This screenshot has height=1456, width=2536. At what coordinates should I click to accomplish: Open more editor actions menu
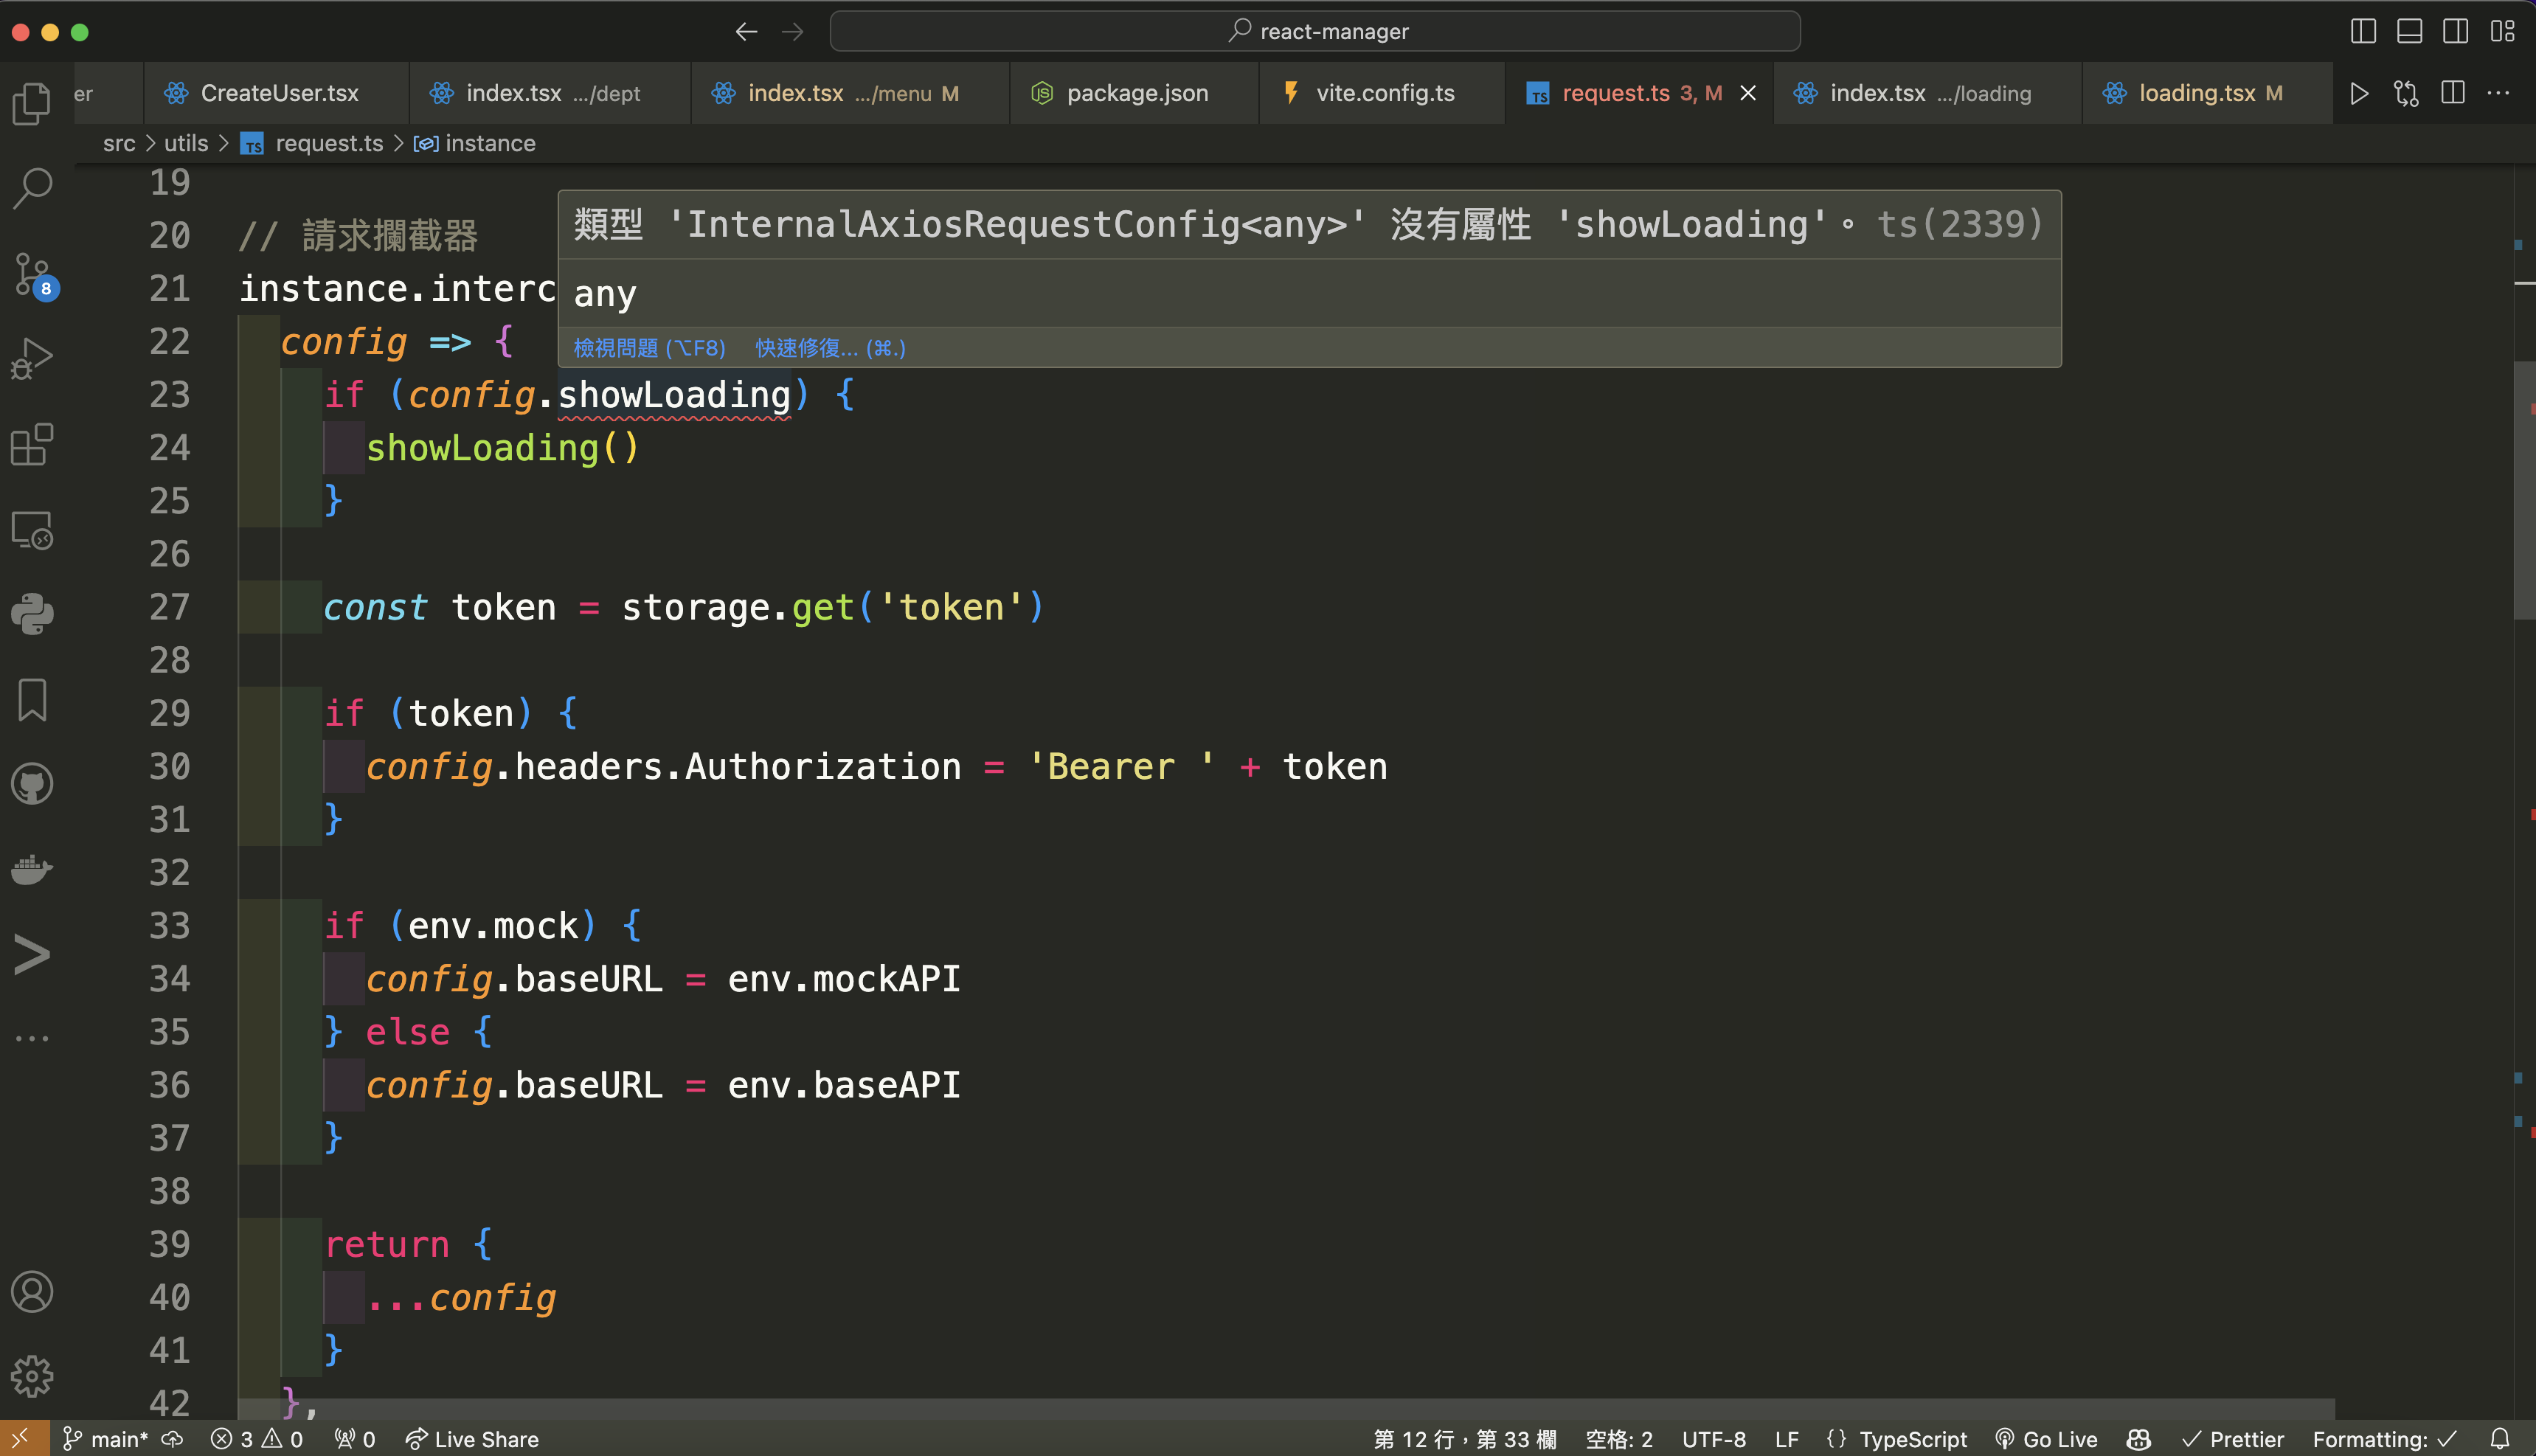coord(2498,93)
